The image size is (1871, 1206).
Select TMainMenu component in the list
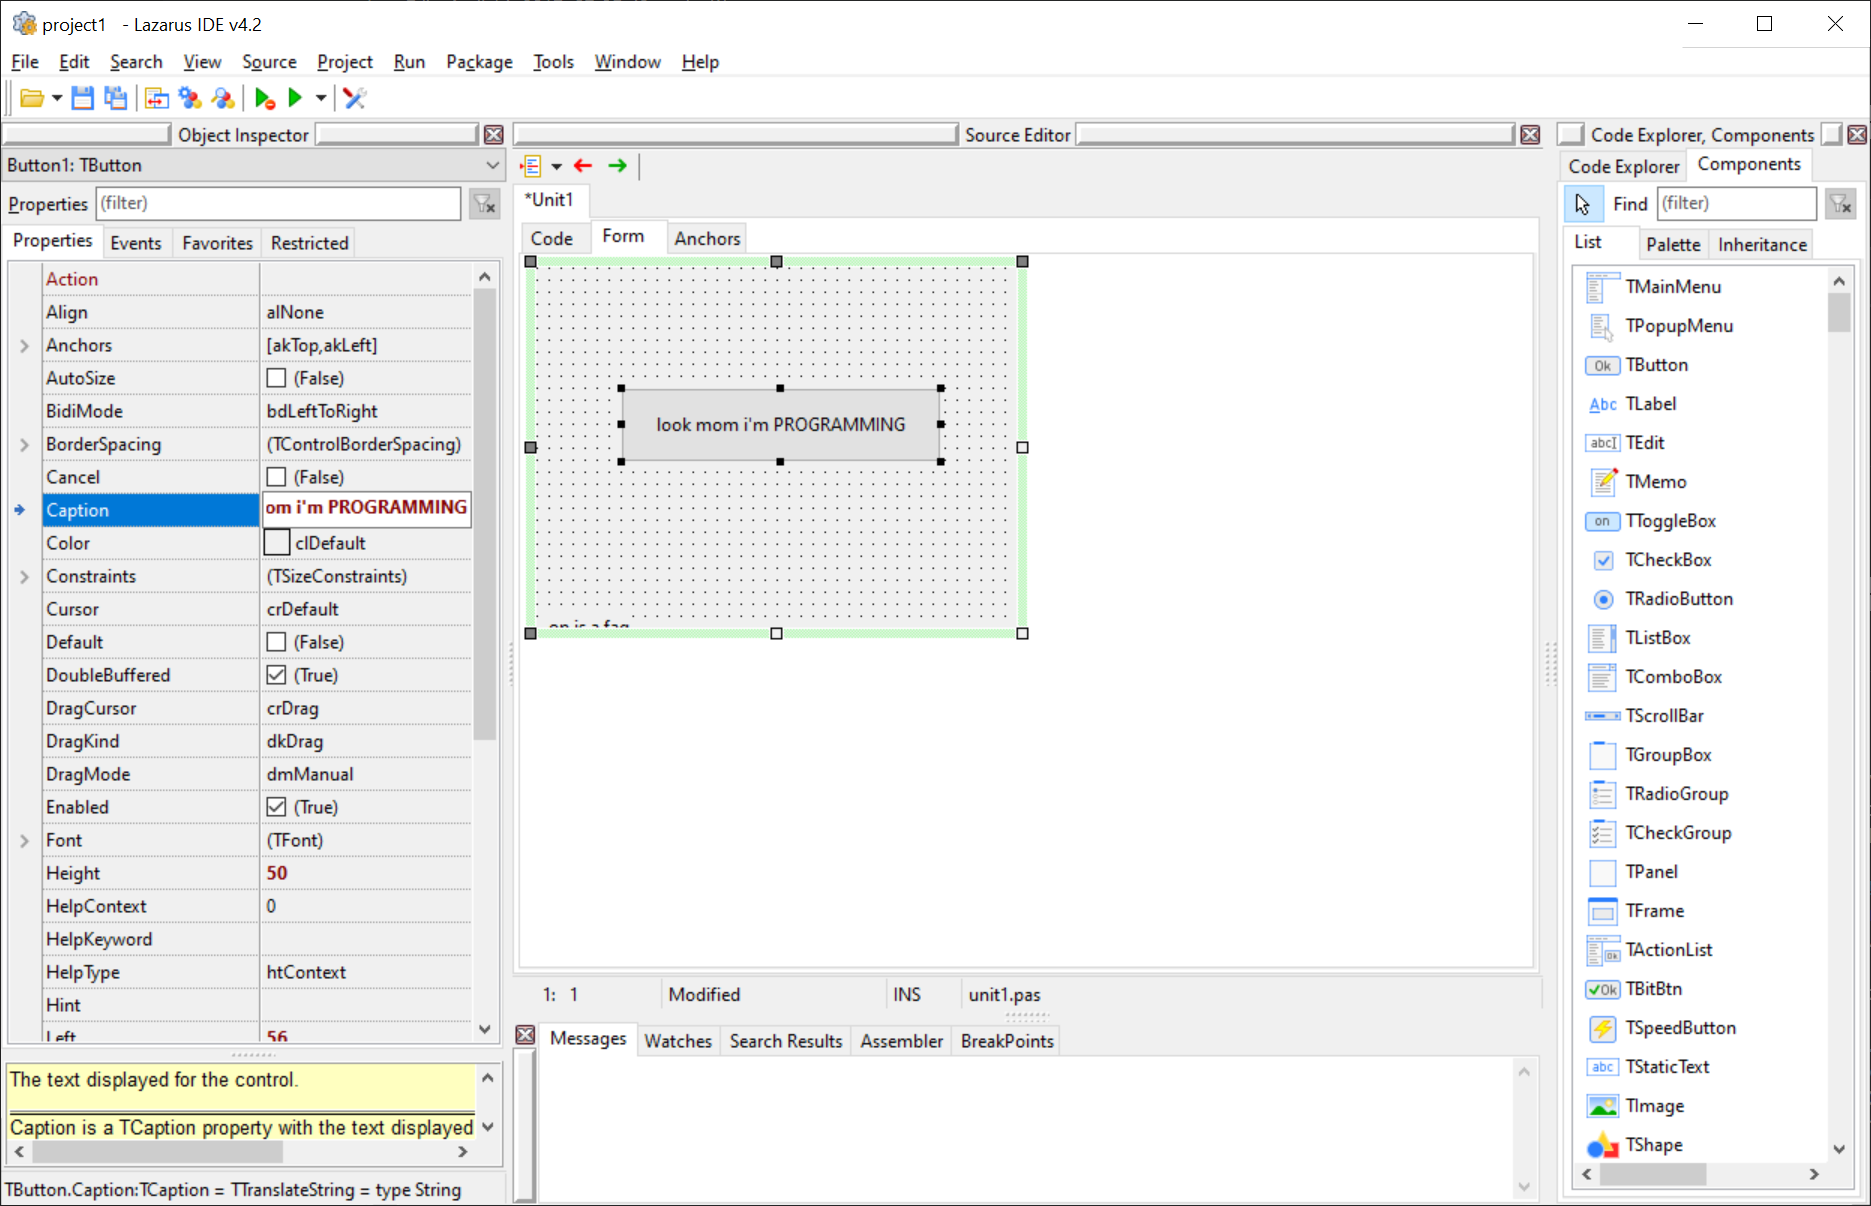pos(1673,287)
